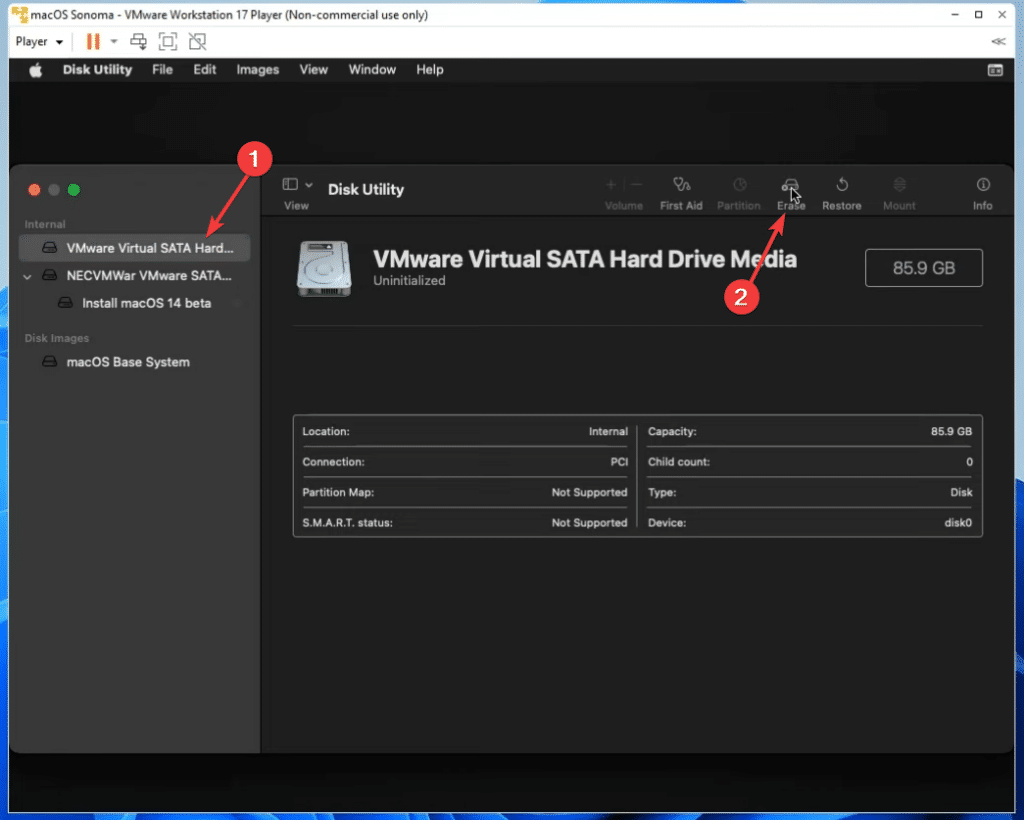The width and height of the screenshot is (1024, 820).
Task: Click the Partition toolbar icon
Action: pyautogui.click(x=739, y=185)
